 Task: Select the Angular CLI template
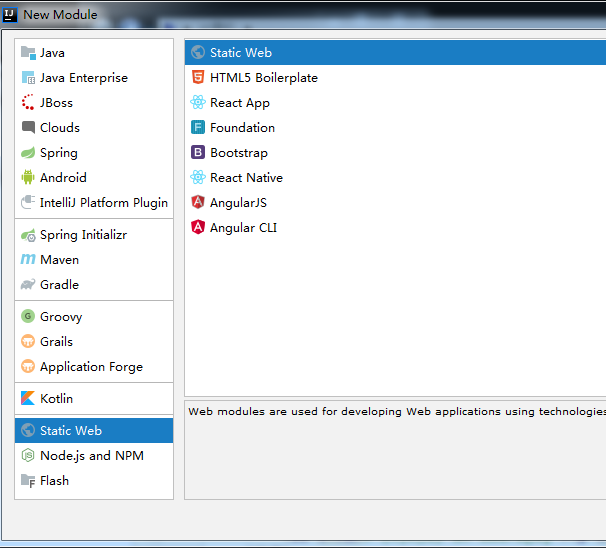[395, 228]
